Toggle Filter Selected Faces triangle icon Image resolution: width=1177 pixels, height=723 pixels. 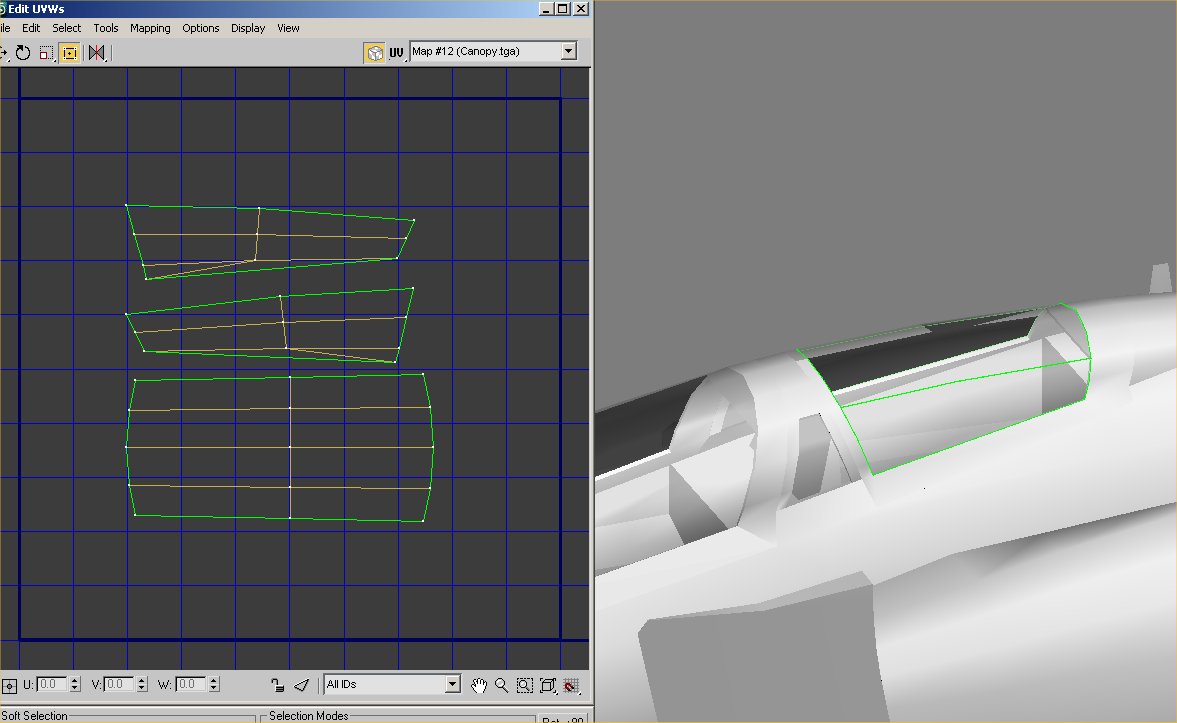tap(302, 685)
